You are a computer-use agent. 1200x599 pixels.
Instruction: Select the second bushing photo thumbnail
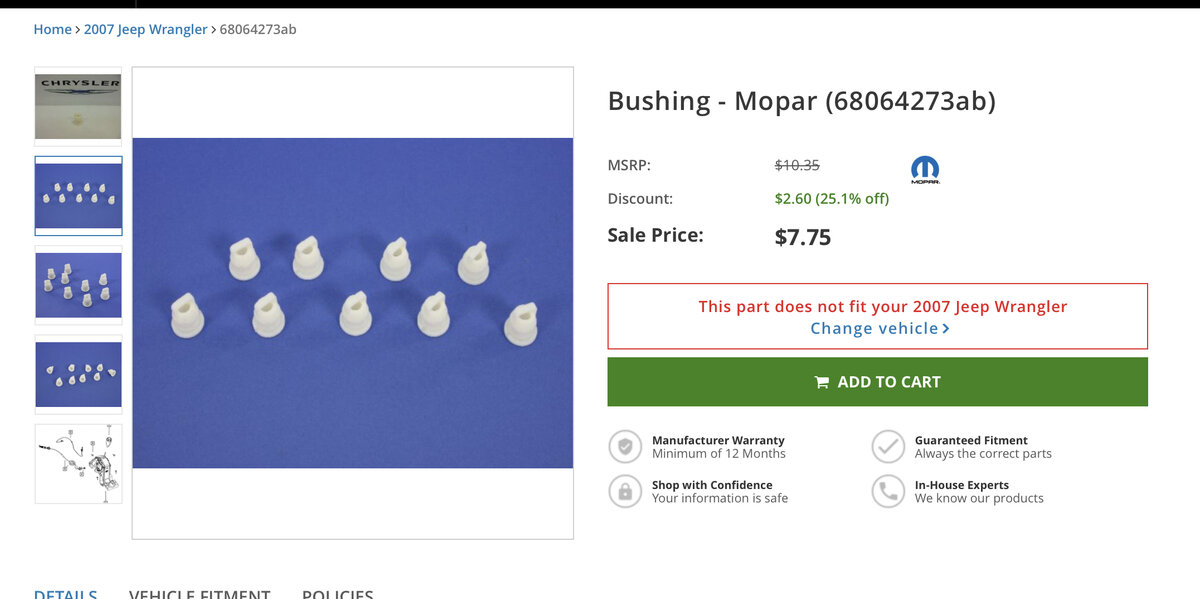(78, 195)
